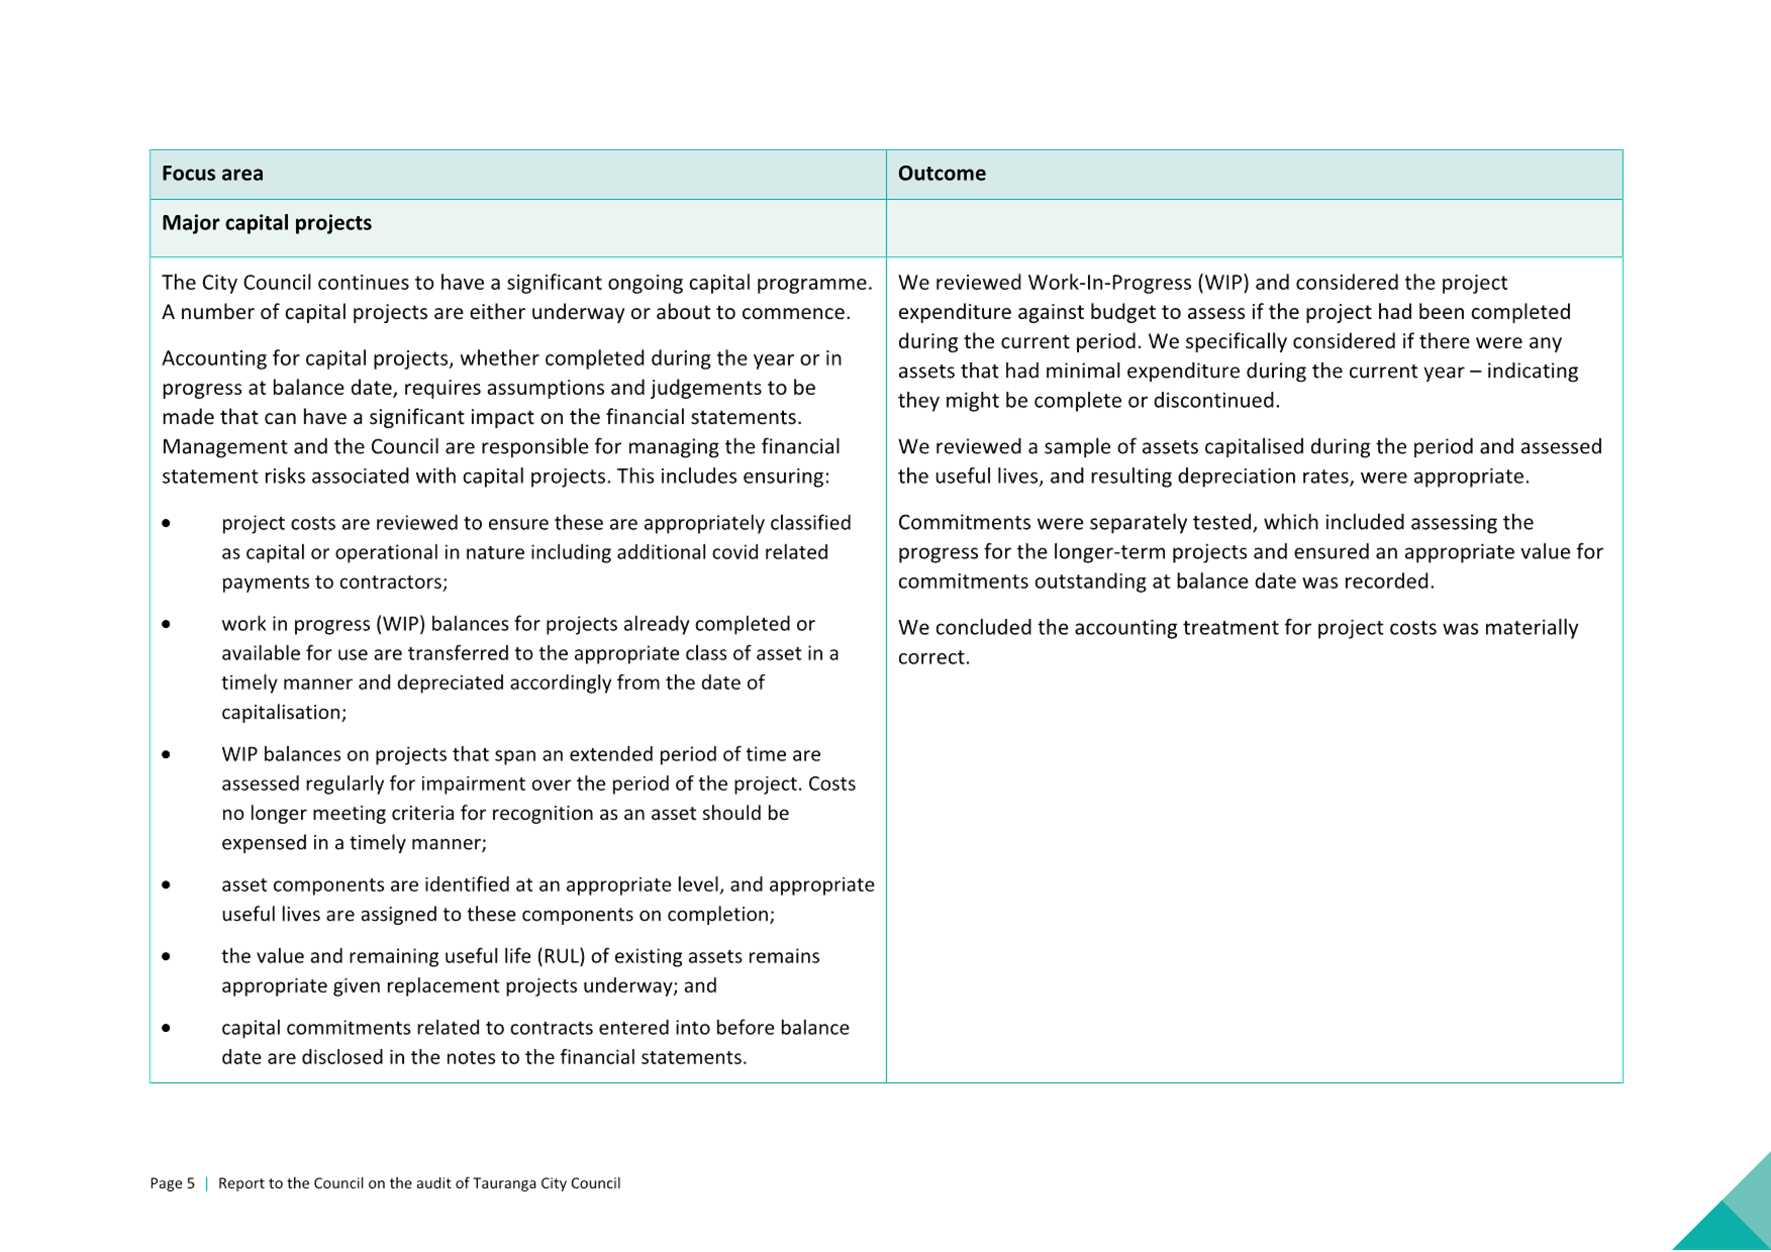Click the bullet before "WIP balances on projects"
Image resolution: width=1771 pixels, height=1252 pixels.
(166, 755)
